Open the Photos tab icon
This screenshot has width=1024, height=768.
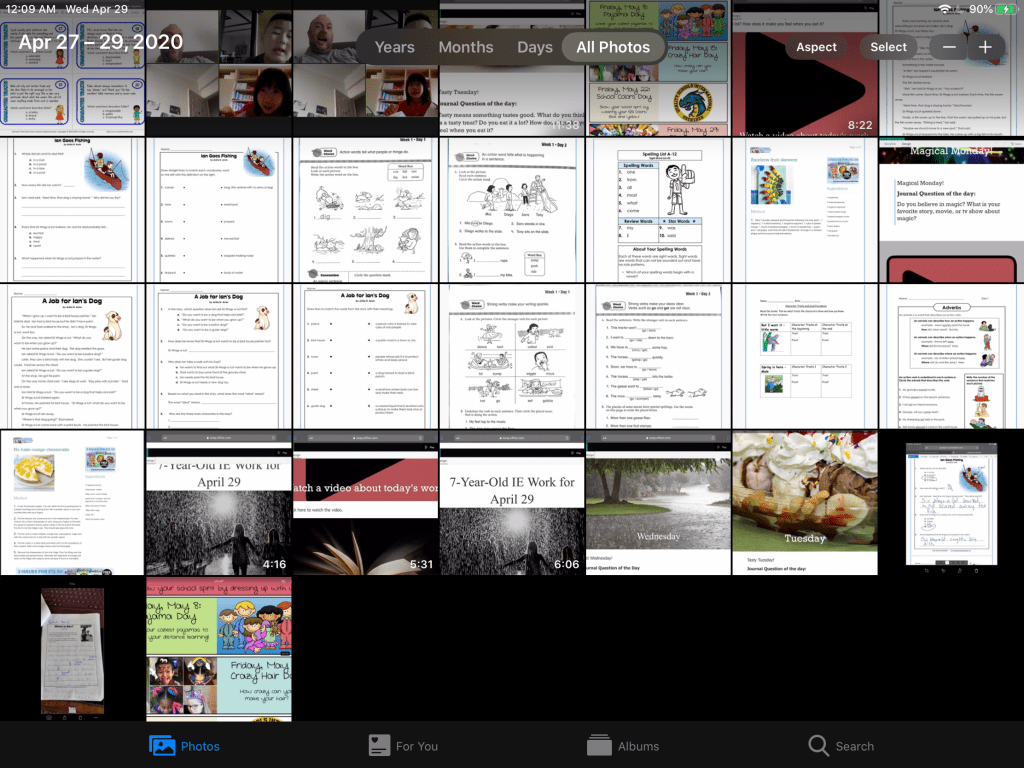(x=162, y=745)
